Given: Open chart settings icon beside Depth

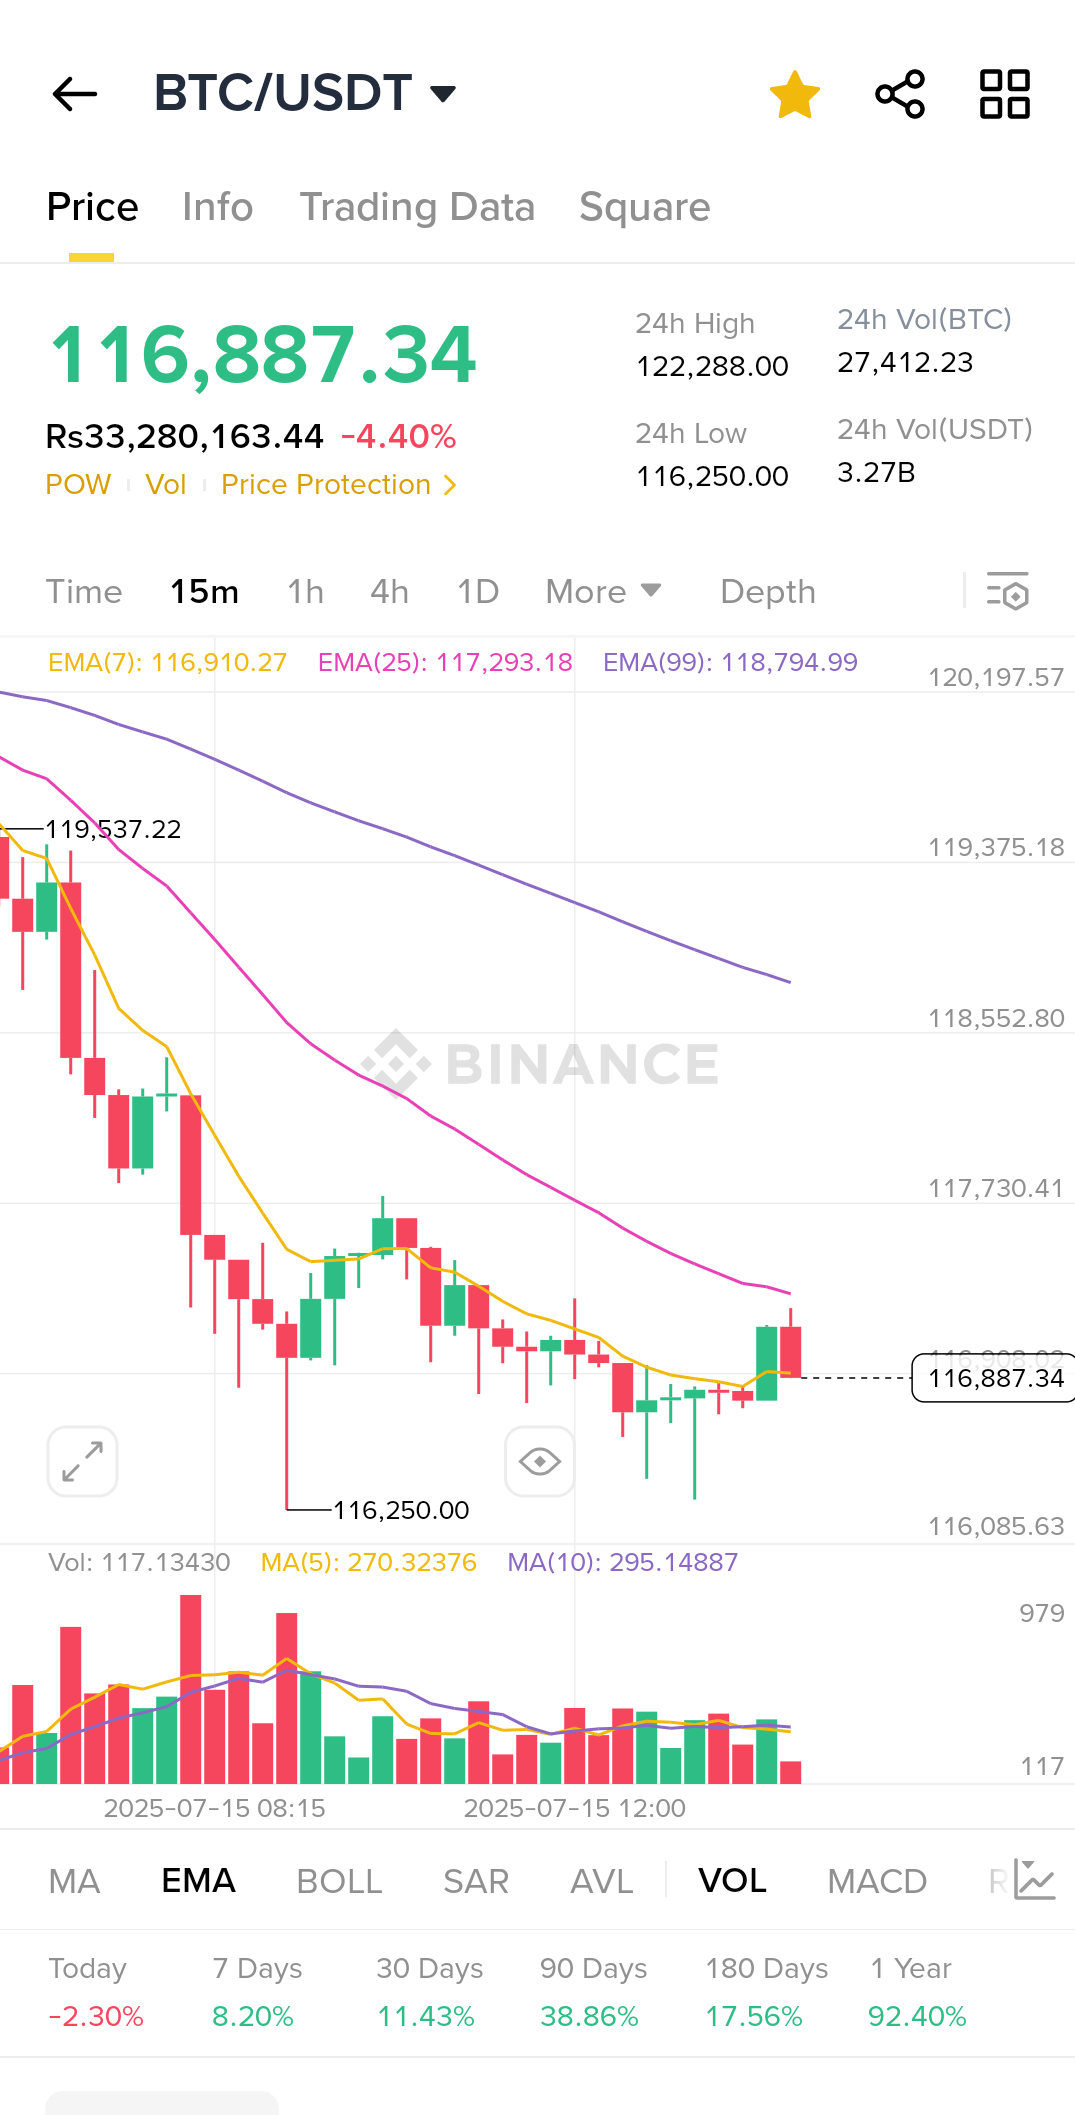Looking at the screenshot, I should (x=1007, y=592).
